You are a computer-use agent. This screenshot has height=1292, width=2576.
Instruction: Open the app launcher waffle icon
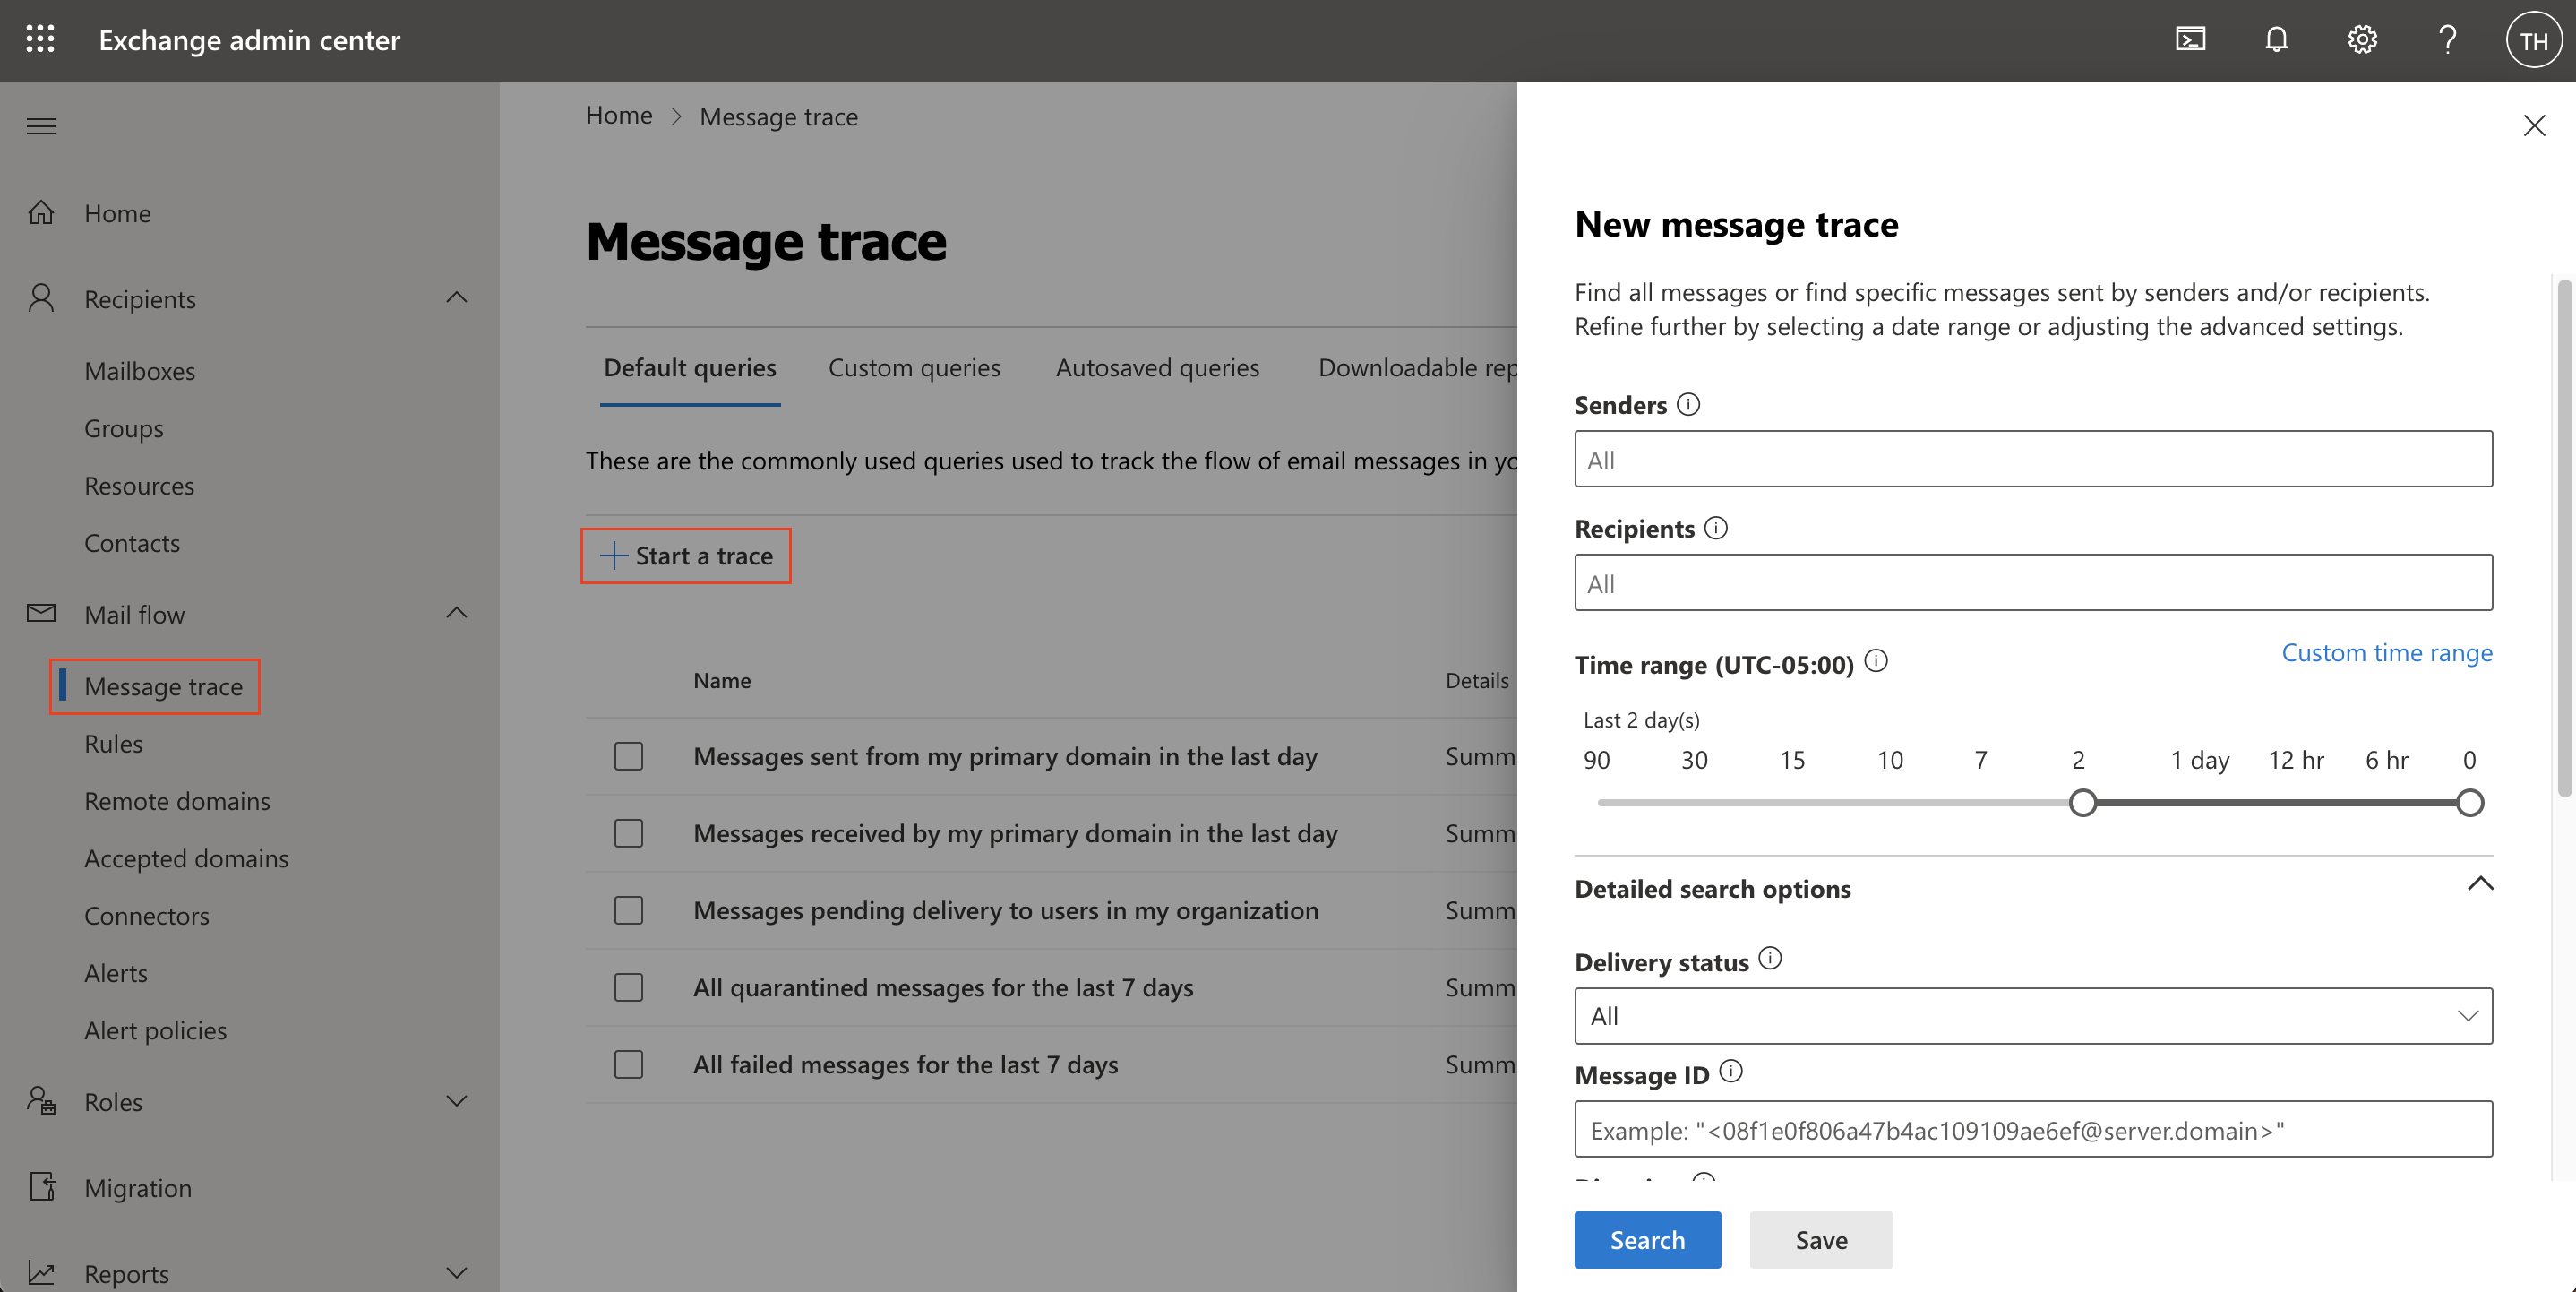click(x=40, y=40)
